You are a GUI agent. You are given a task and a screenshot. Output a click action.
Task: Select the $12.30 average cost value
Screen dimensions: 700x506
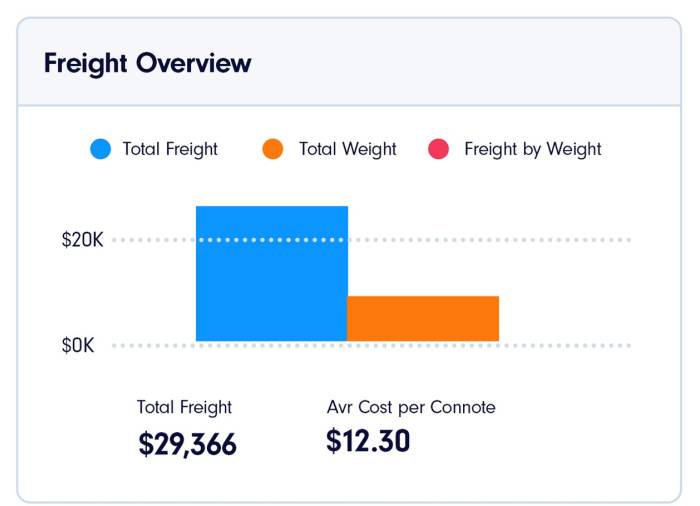(x=367, y=441)
